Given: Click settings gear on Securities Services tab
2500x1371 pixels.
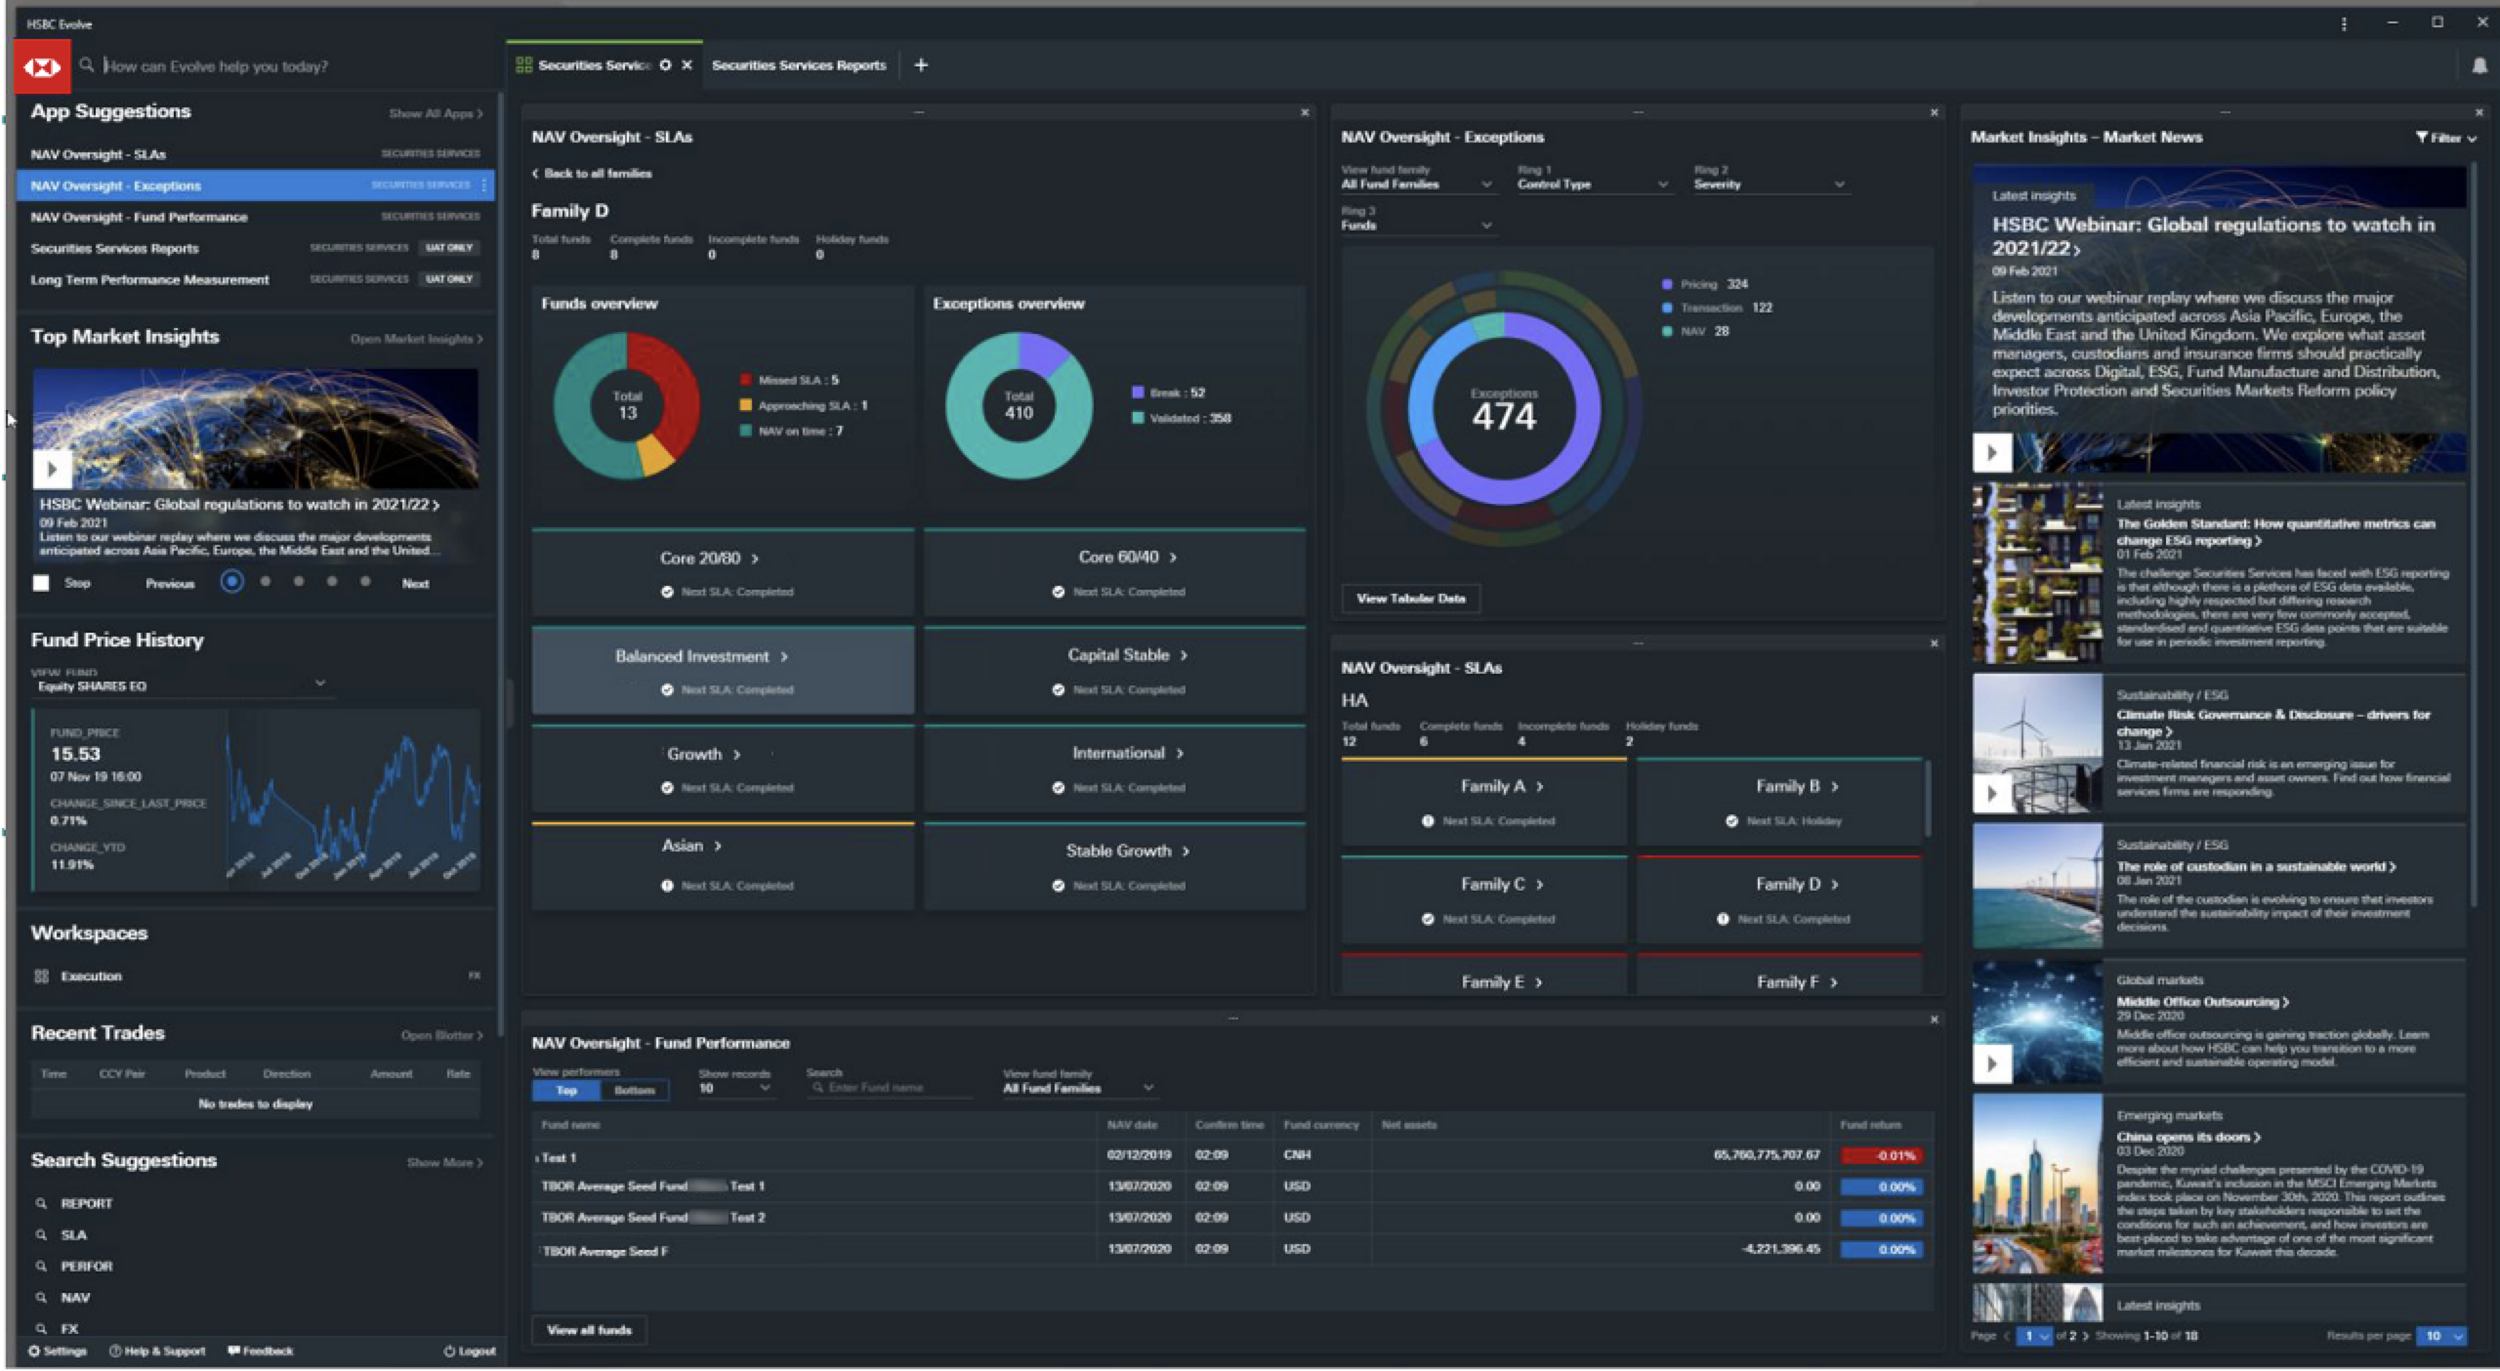Looking at the screenshot, I should click(x=665, y=65).
